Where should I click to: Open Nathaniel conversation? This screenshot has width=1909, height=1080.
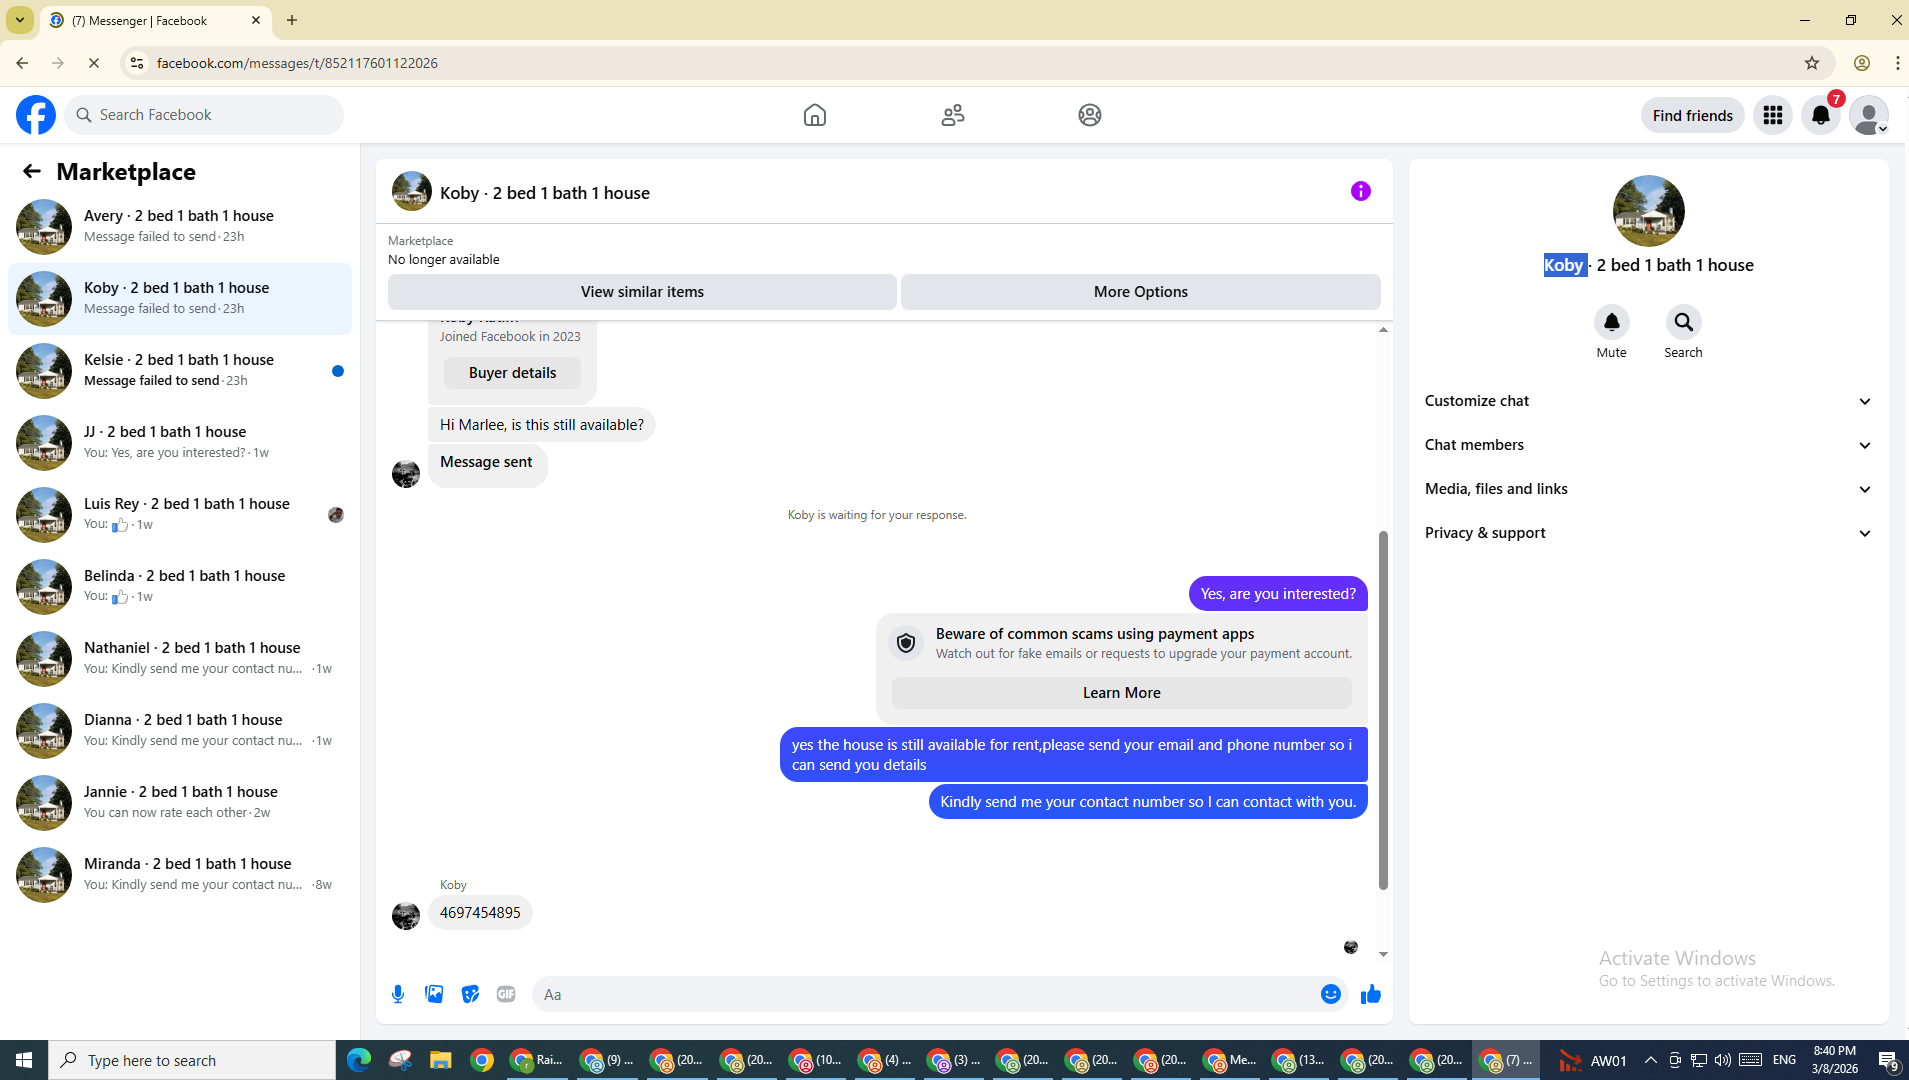click(180, 658)
